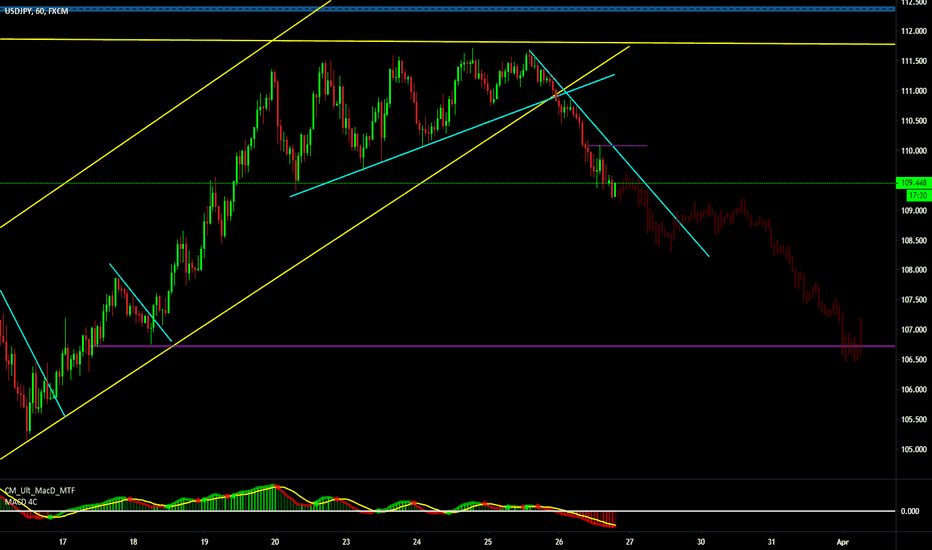Click date label 18 on time axis
This screenshot has width=932, height=550.
[x=133, y=542]
